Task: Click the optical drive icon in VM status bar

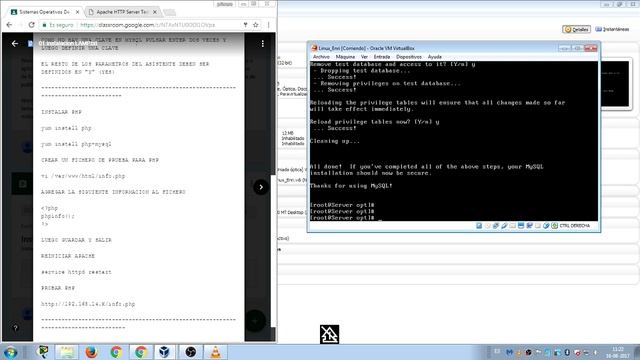Action: [x=488, y=226]
